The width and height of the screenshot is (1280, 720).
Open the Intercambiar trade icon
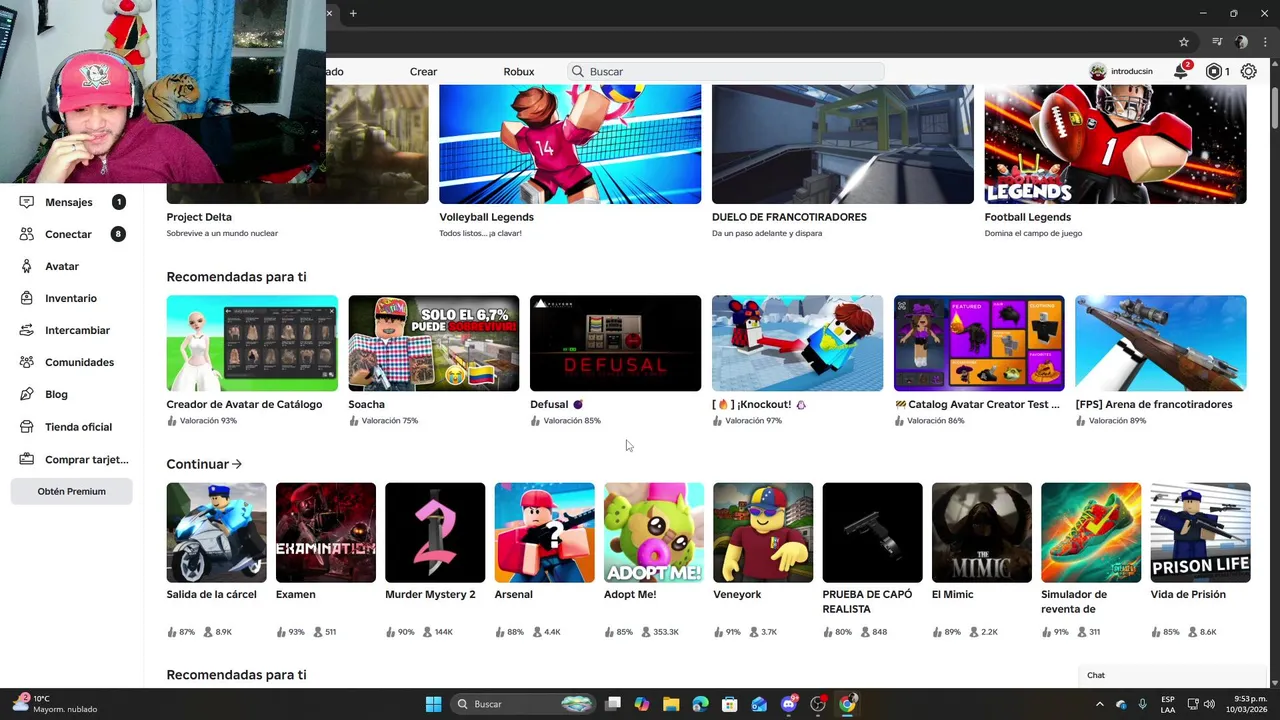click(x=26, y=330)
